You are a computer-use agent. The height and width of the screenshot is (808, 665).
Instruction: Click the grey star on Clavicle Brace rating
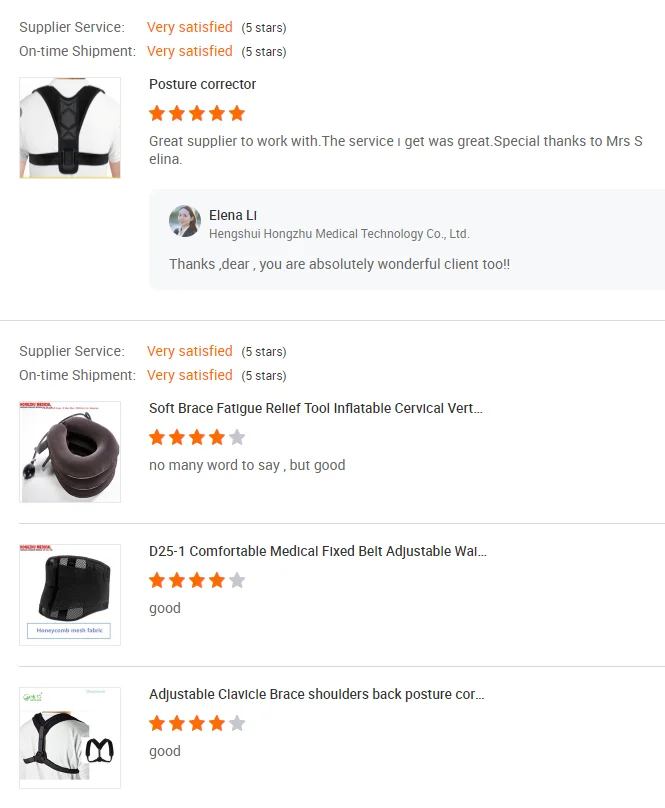click(237, 723)
